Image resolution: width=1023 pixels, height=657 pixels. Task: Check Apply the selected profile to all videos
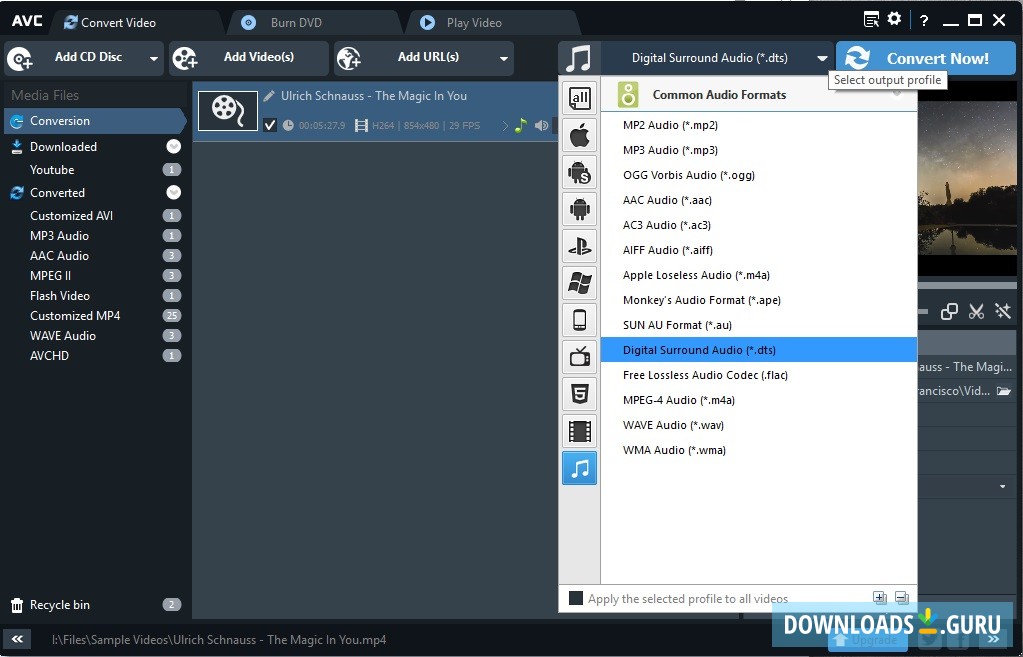click(x=575, y=598)
